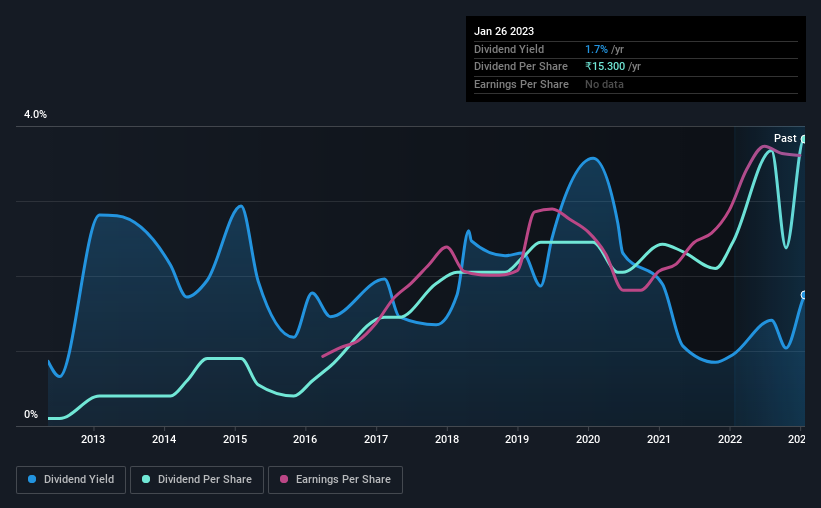Screen dimensions: 821x508
Task: Click the 1.7% dividend yield value
Action: point(596,49)
